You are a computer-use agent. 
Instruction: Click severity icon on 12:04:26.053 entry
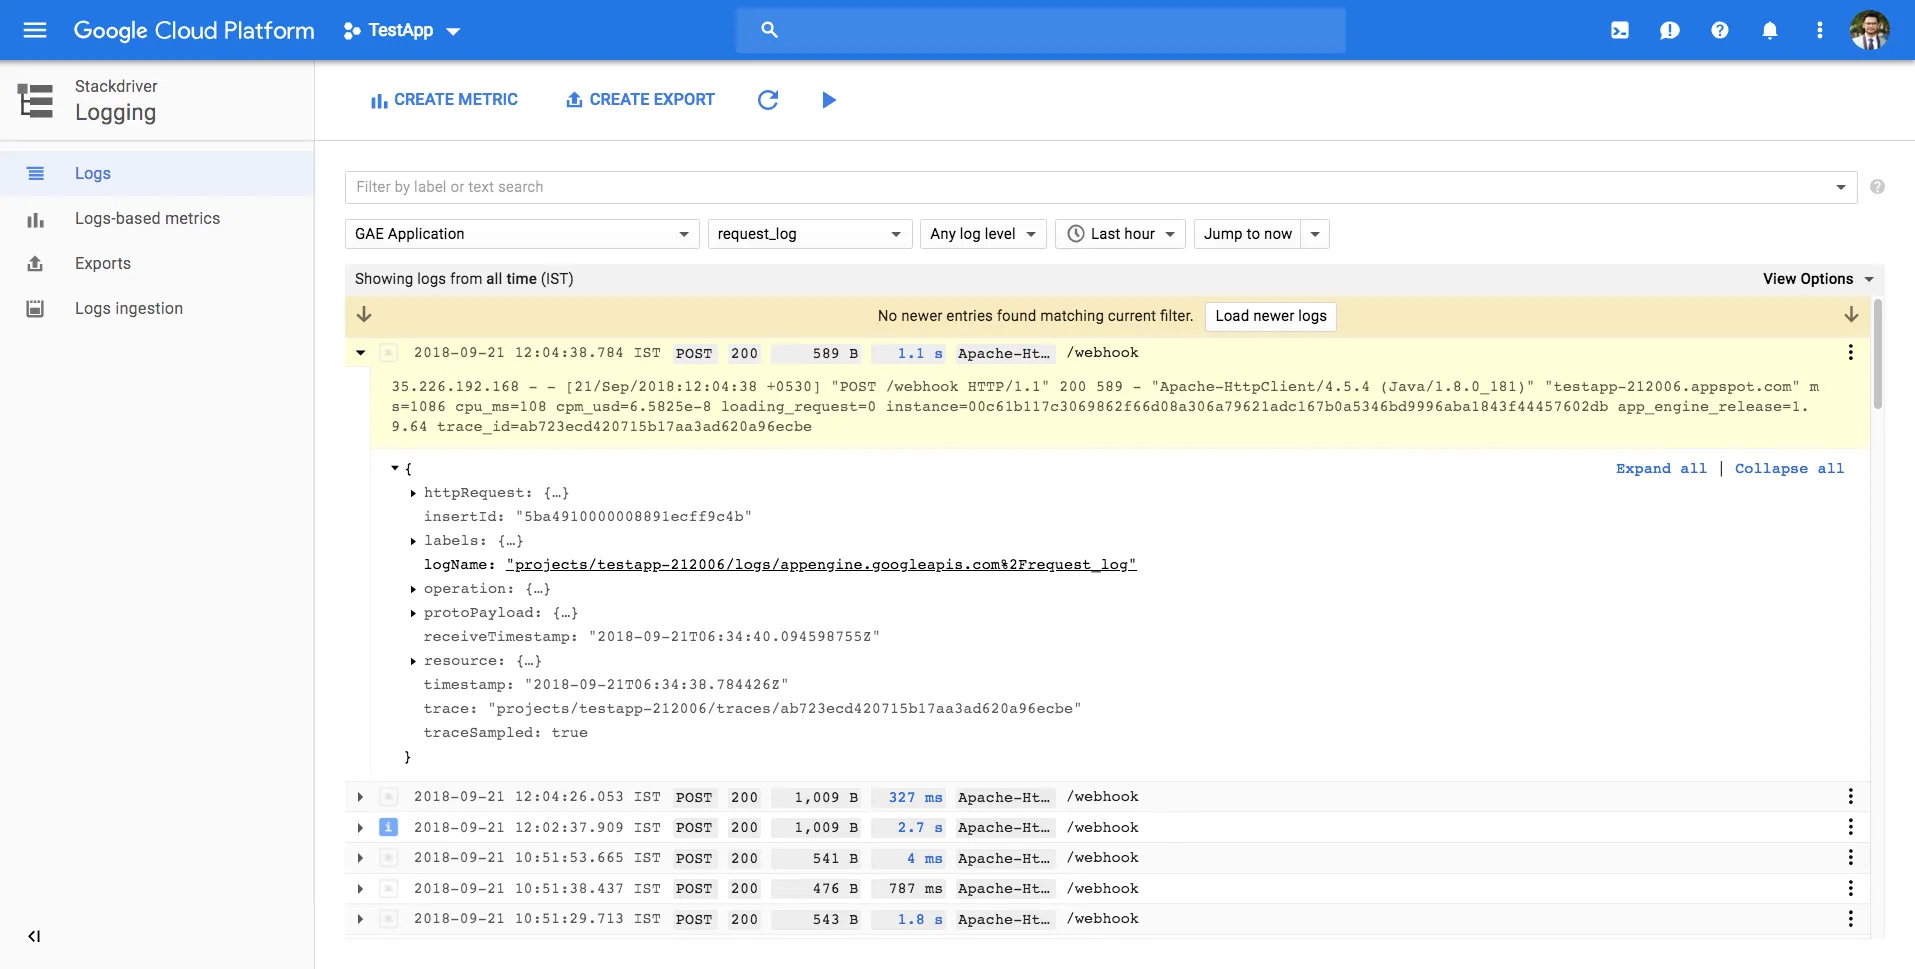pyautogui.click(x=389, y=797)
